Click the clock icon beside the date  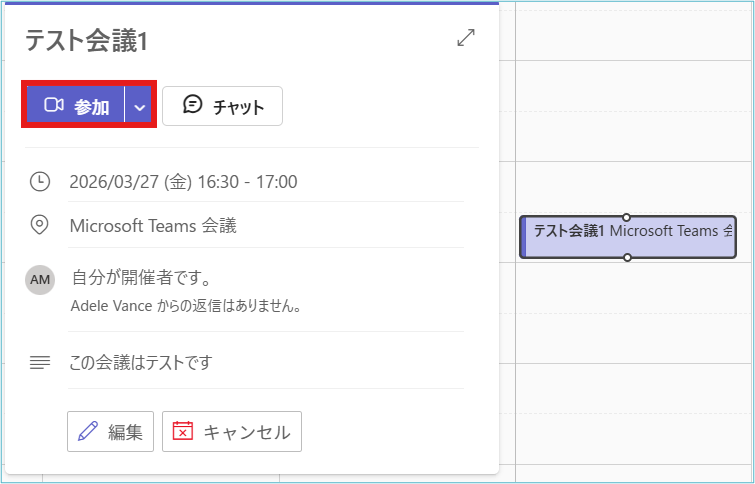(x=39, y=182)
